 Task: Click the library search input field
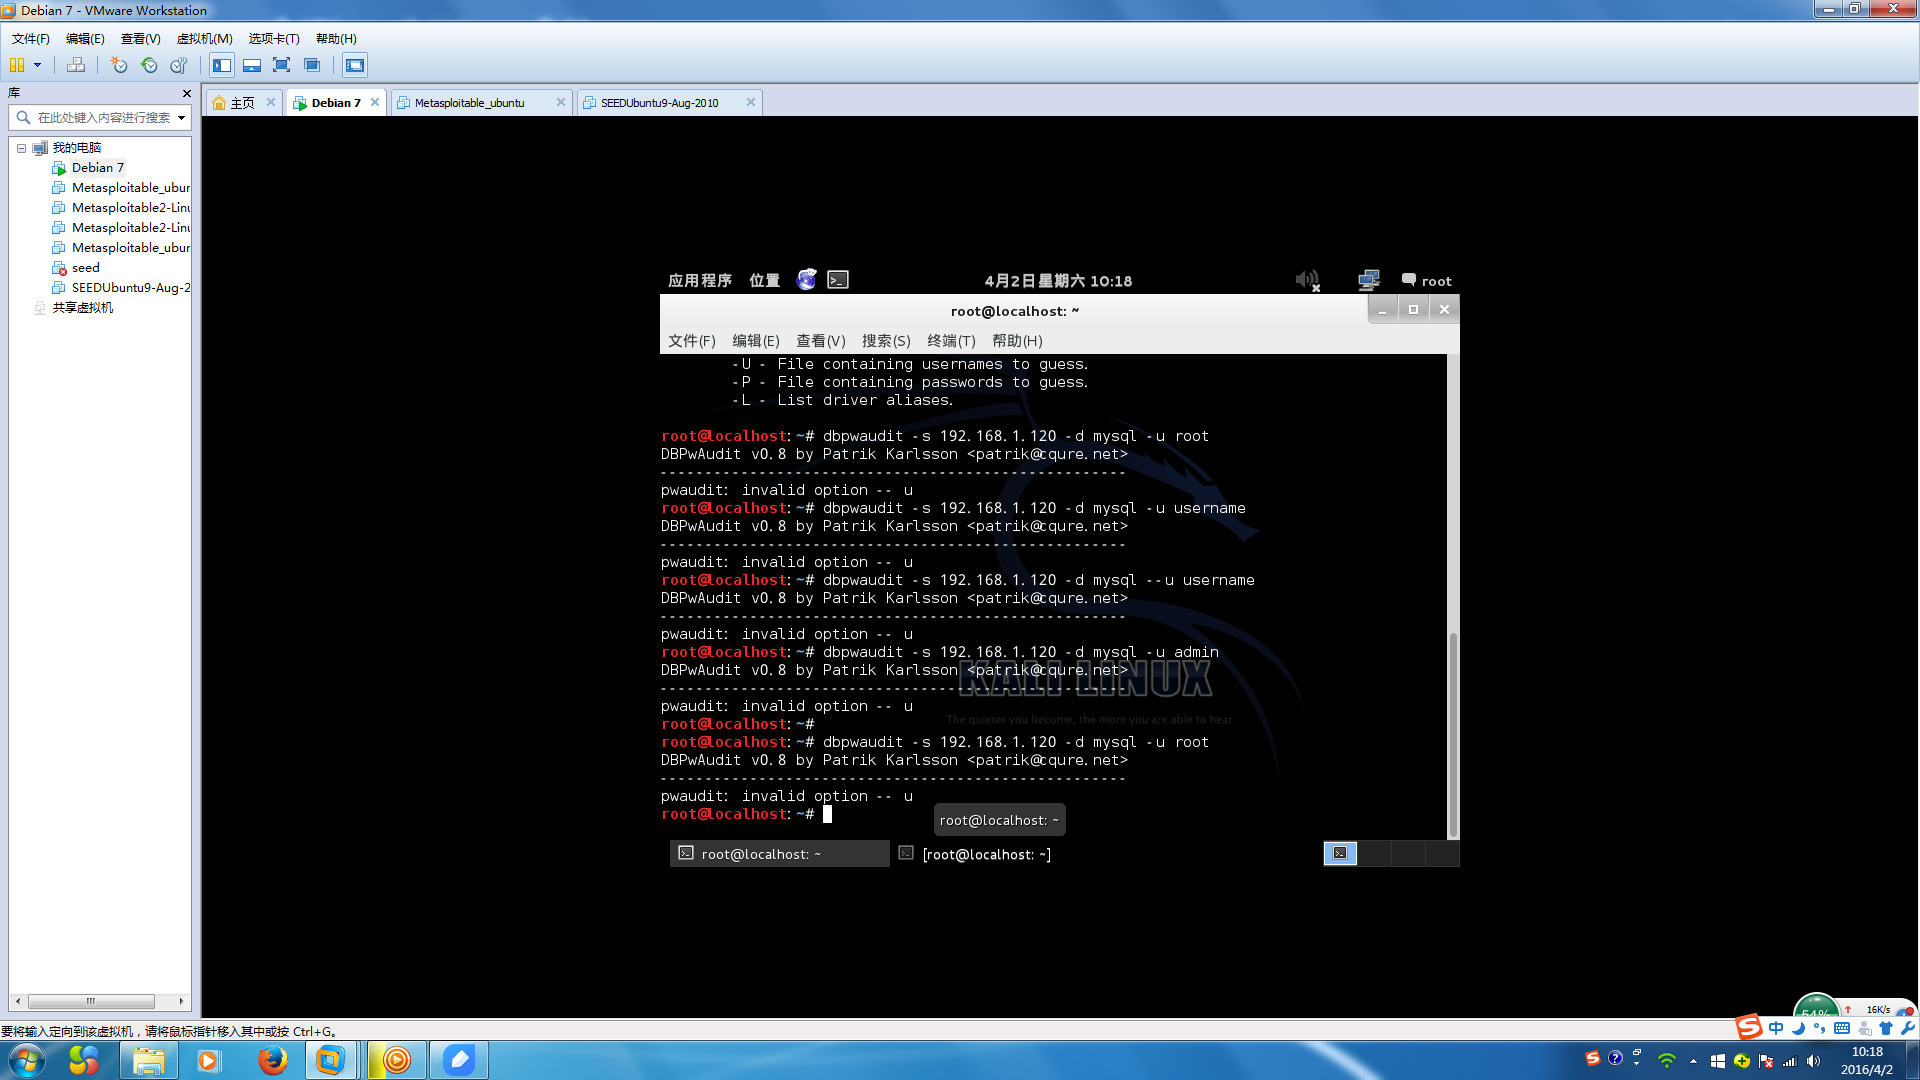pyautogui.click(x=102, y=118)
